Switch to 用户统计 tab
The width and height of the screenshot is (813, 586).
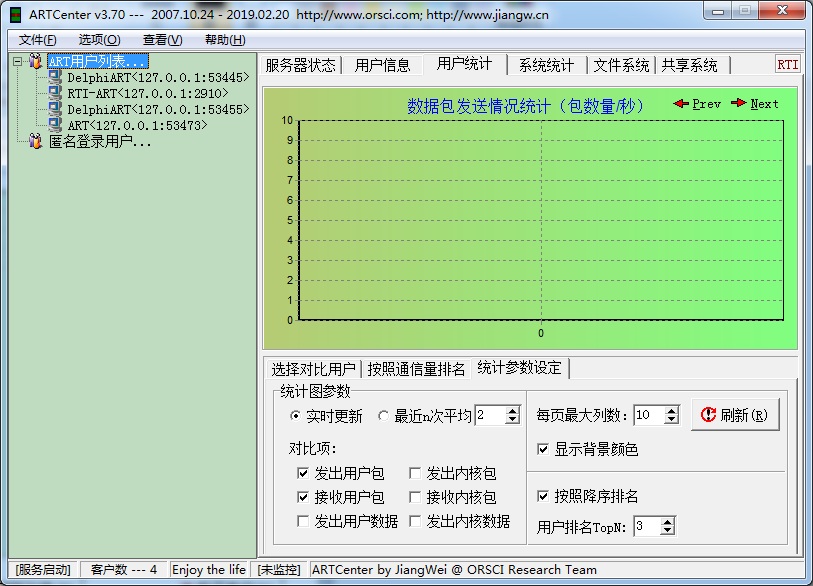point(464,64)
